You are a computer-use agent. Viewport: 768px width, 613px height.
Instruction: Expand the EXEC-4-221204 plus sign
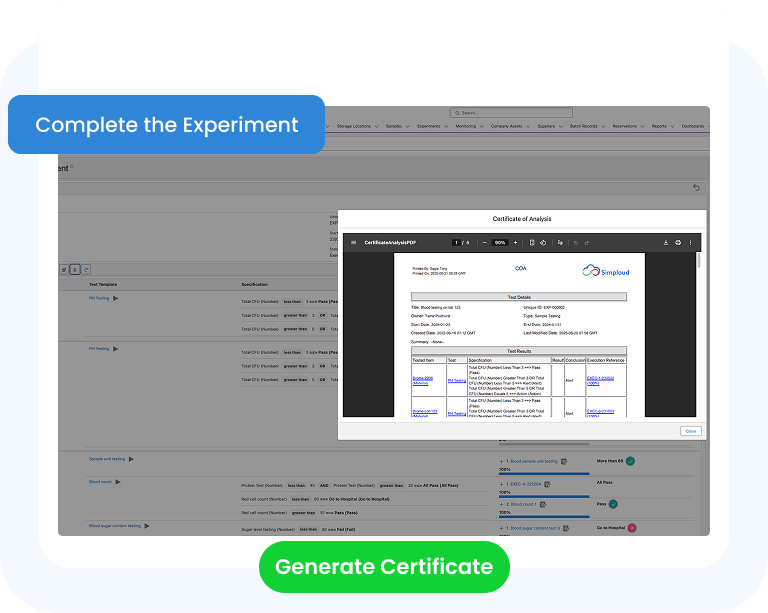click(502, 484)
